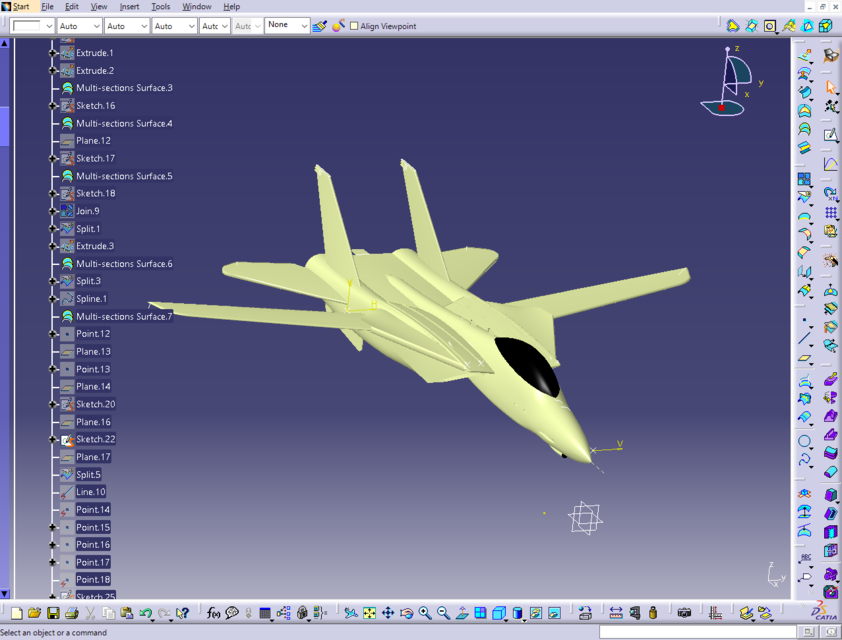Activate Fly mode navigation
842x640 pixels.
(x=350, y=611)
